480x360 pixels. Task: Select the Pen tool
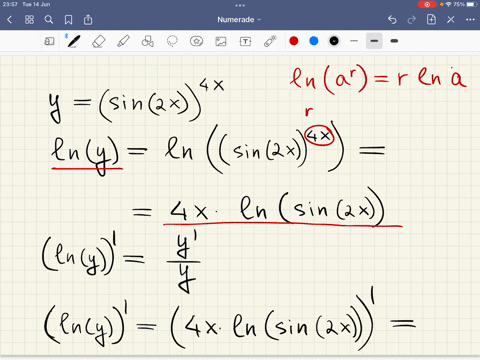click(x=73, y=41)
